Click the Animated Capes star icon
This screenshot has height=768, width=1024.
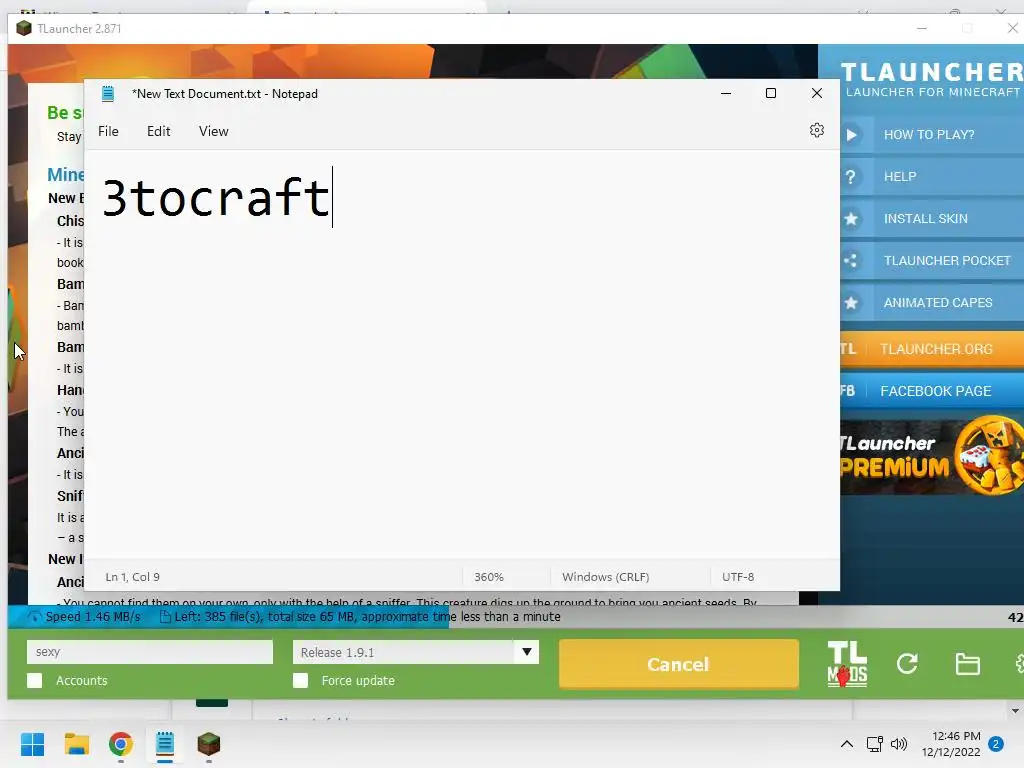(851, 303)
